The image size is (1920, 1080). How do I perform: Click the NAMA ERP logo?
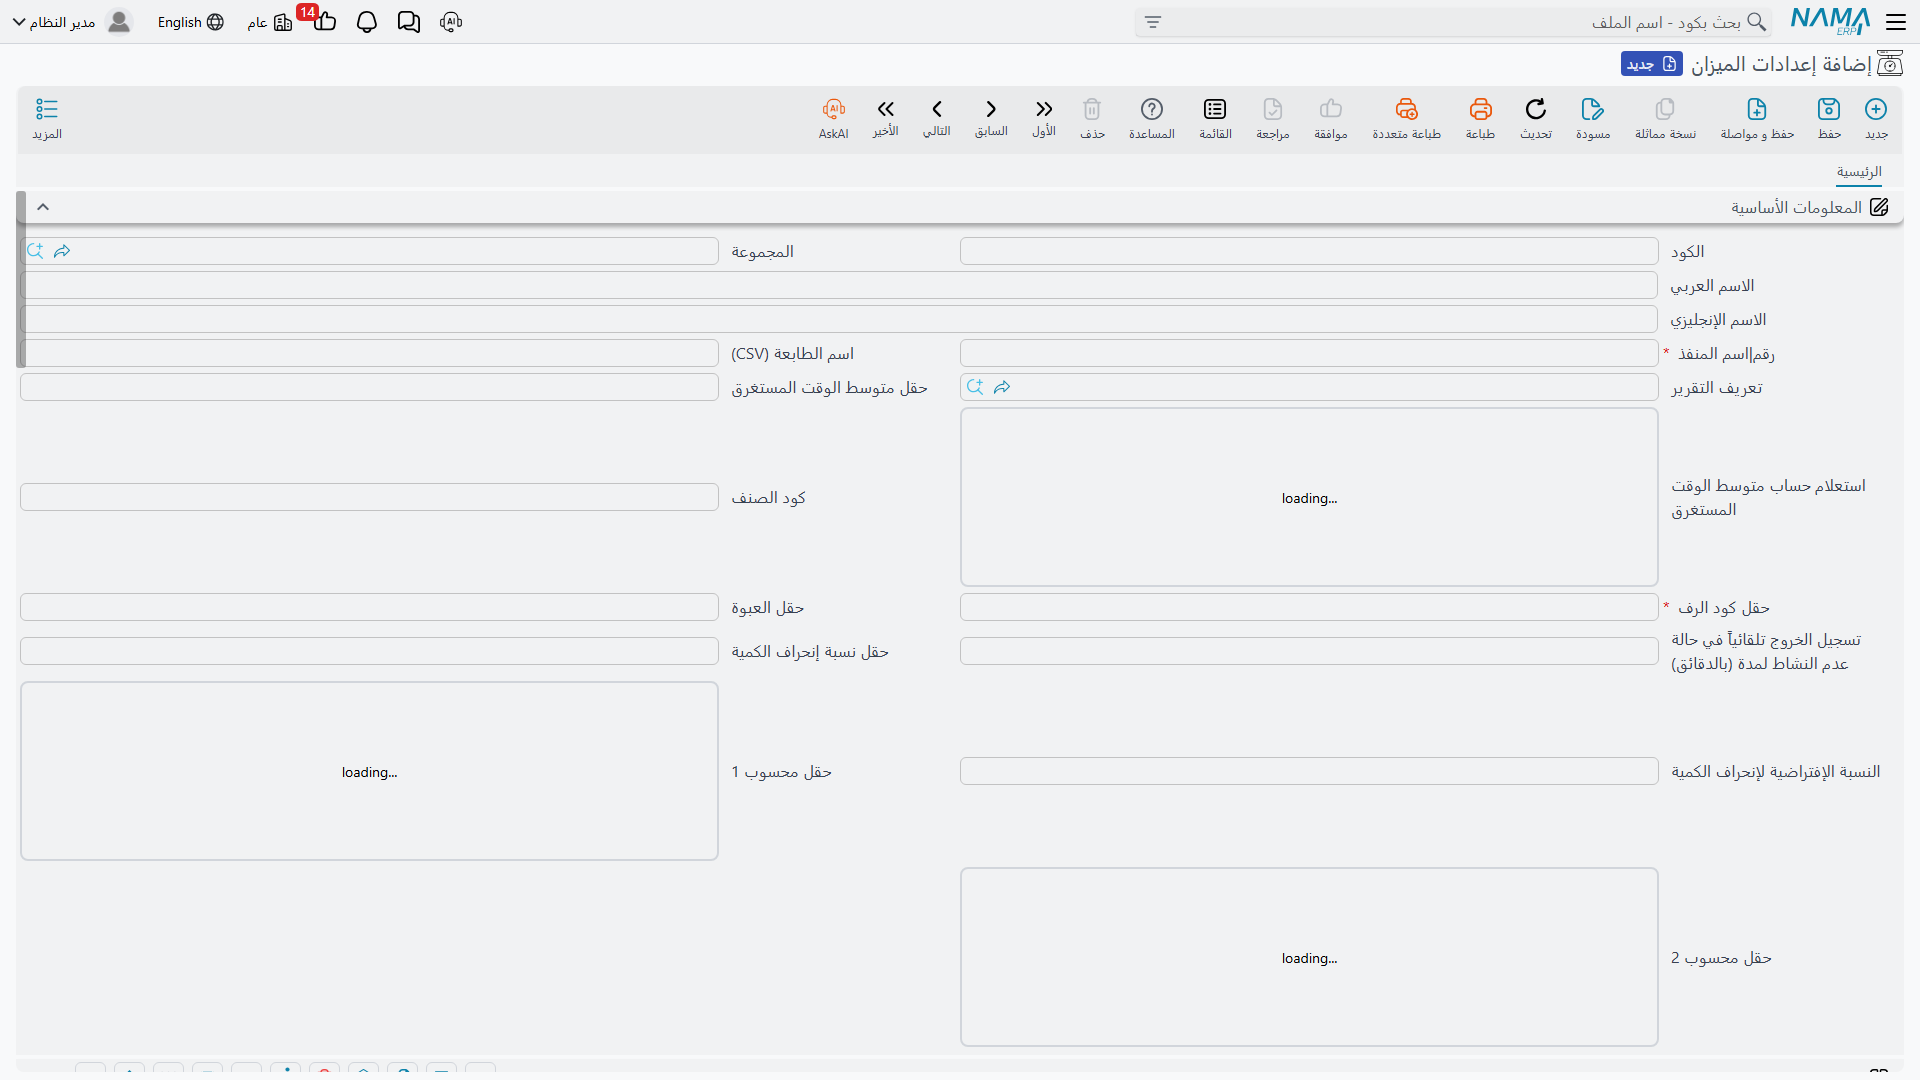click(1830, 21)
